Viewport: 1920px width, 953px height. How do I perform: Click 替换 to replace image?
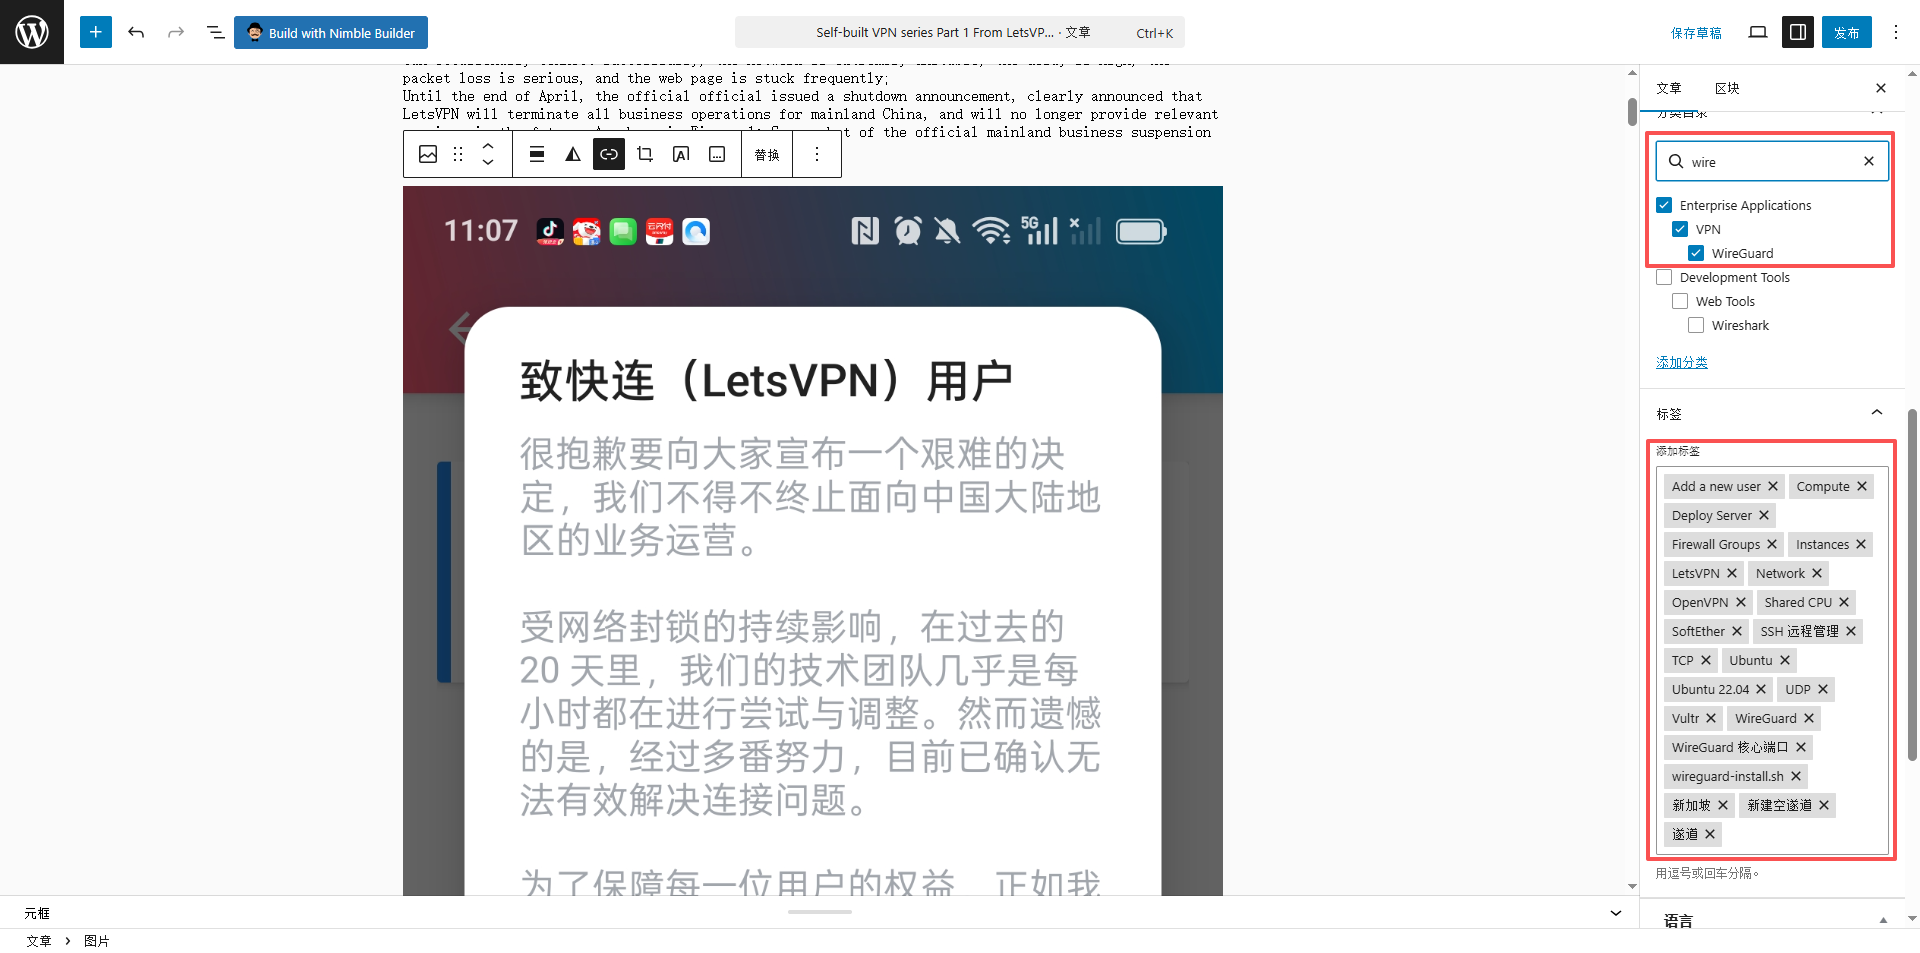767,155
